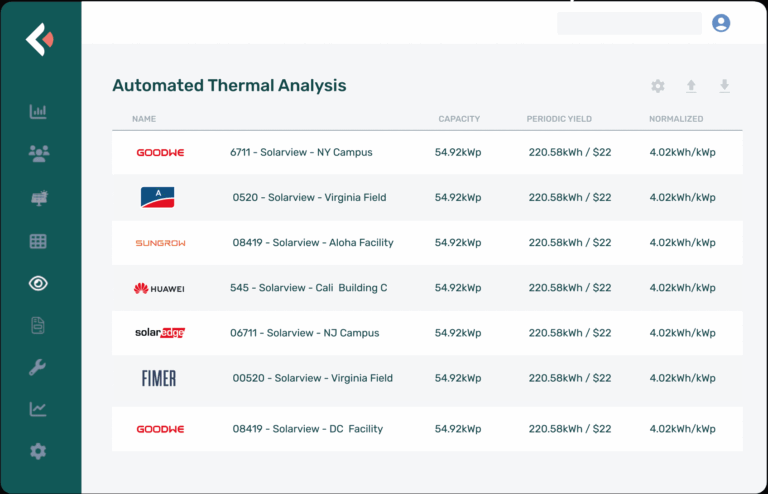This screenshot has height=494, width=768.
Task: Click 4.02kWh/kWp in Cali Building C row
Action: (682, 287)
